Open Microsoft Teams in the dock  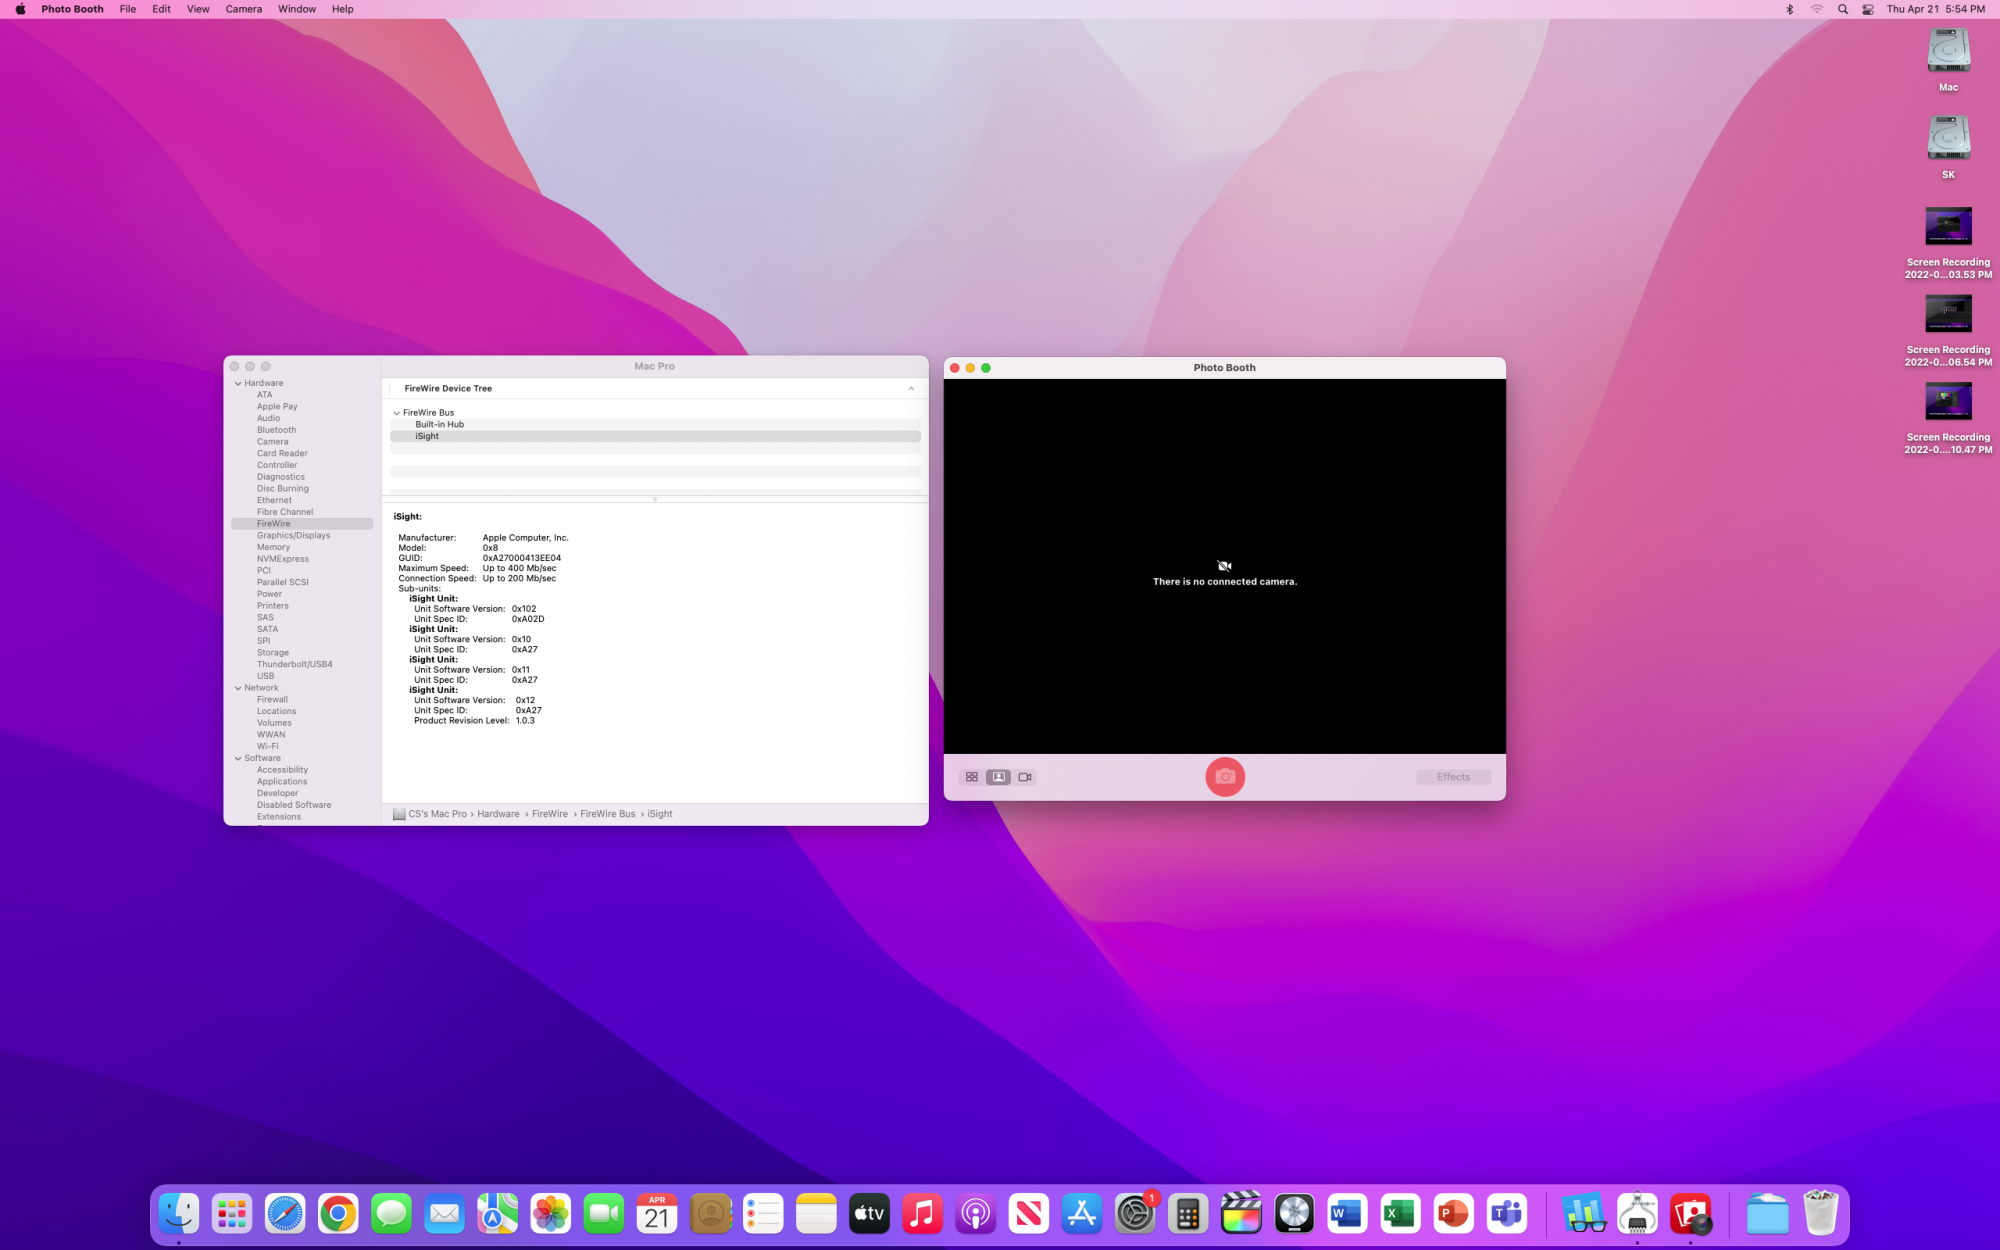[x=1506, y=1214]
